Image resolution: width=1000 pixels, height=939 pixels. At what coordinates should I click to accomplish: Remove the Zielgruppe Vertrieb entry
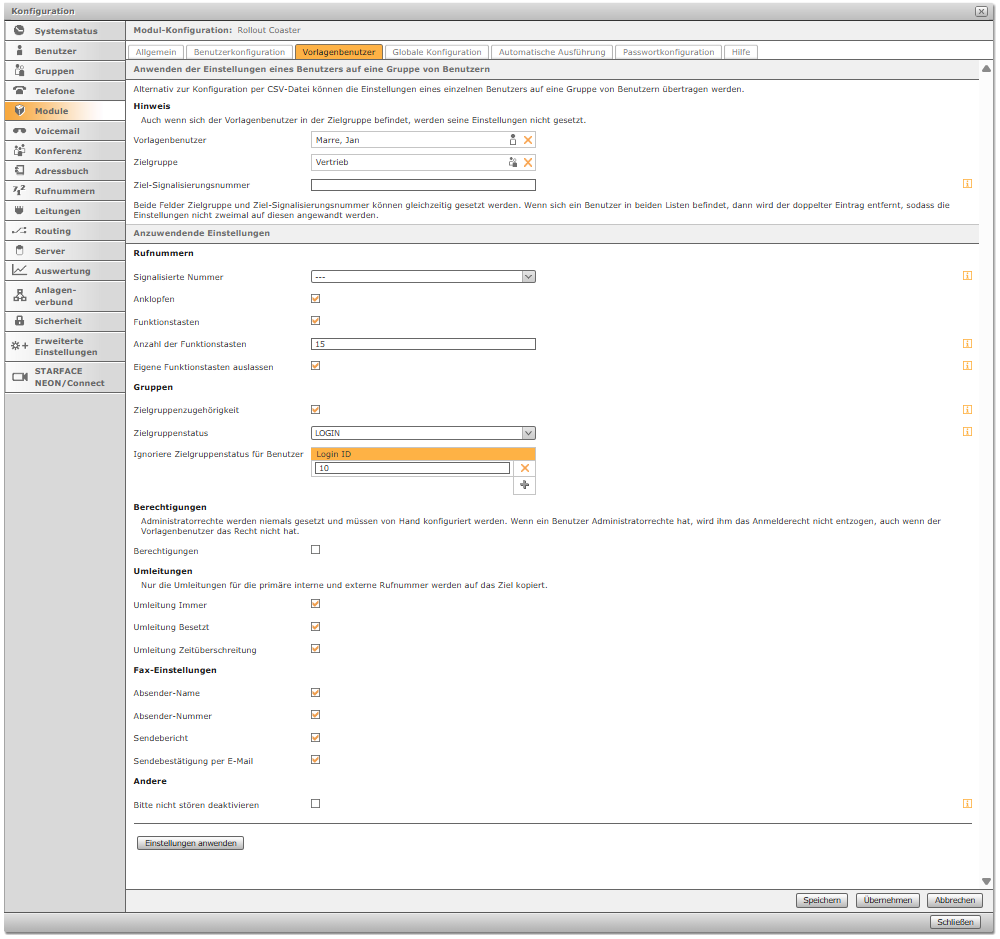pyautogui.click(x=528, y=162)
